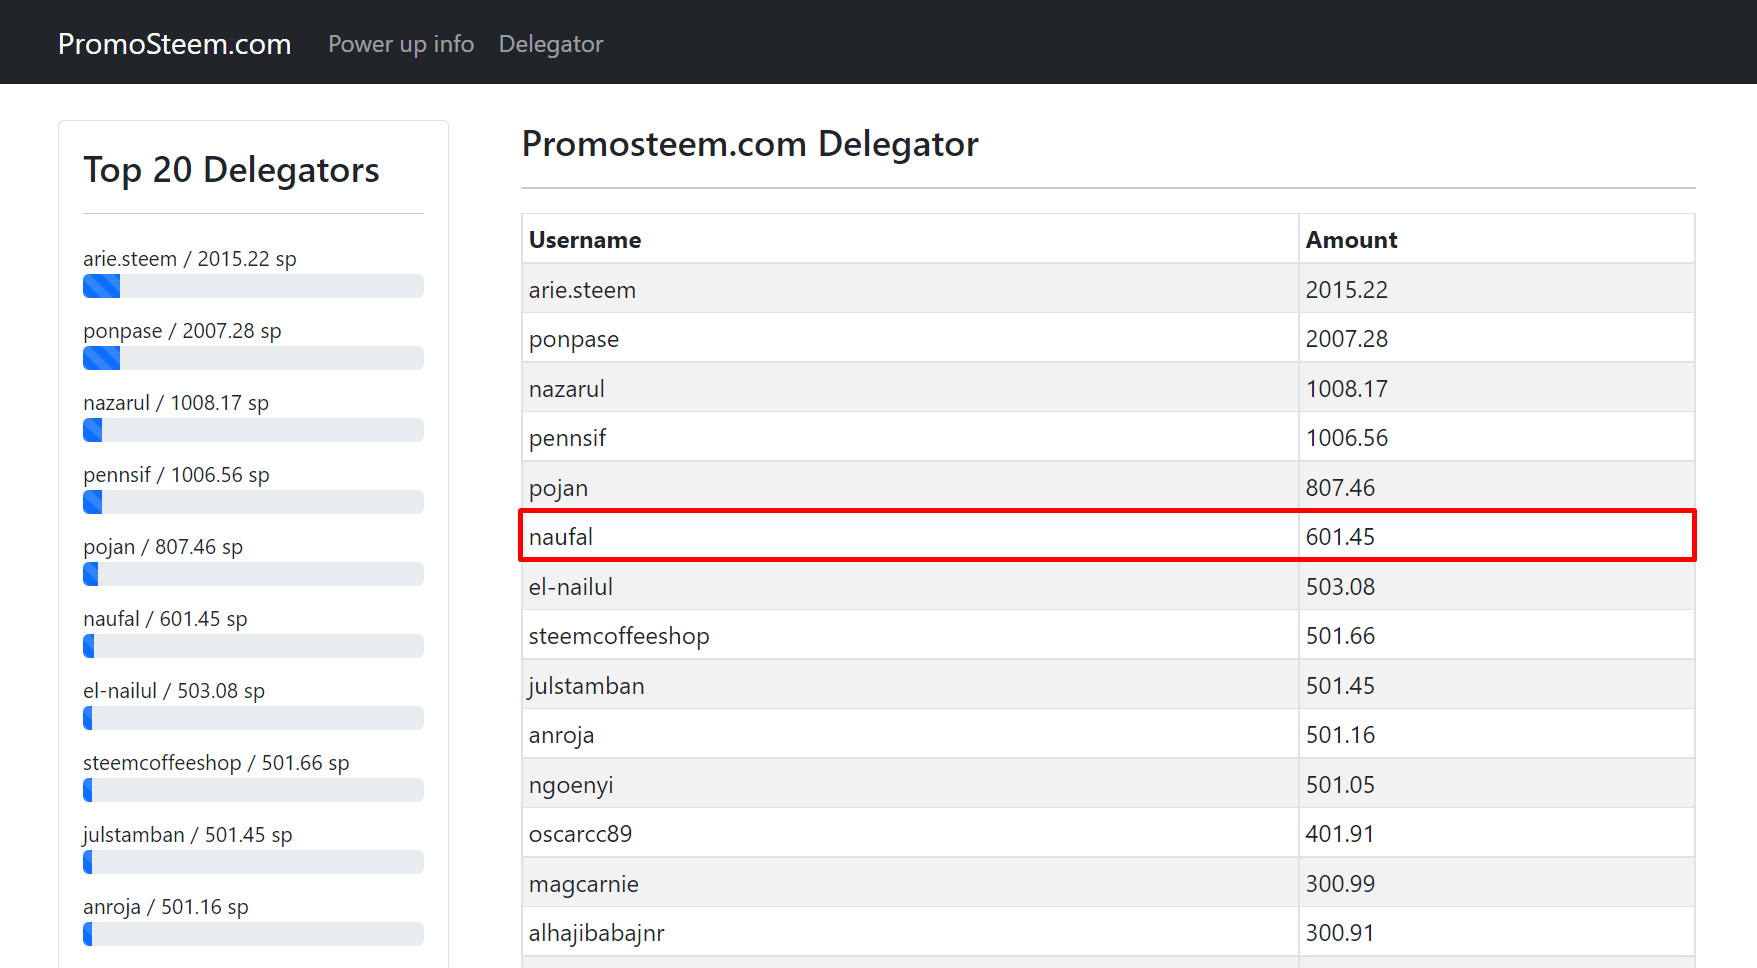Click amount cell '401.91'

(1496, 833)
